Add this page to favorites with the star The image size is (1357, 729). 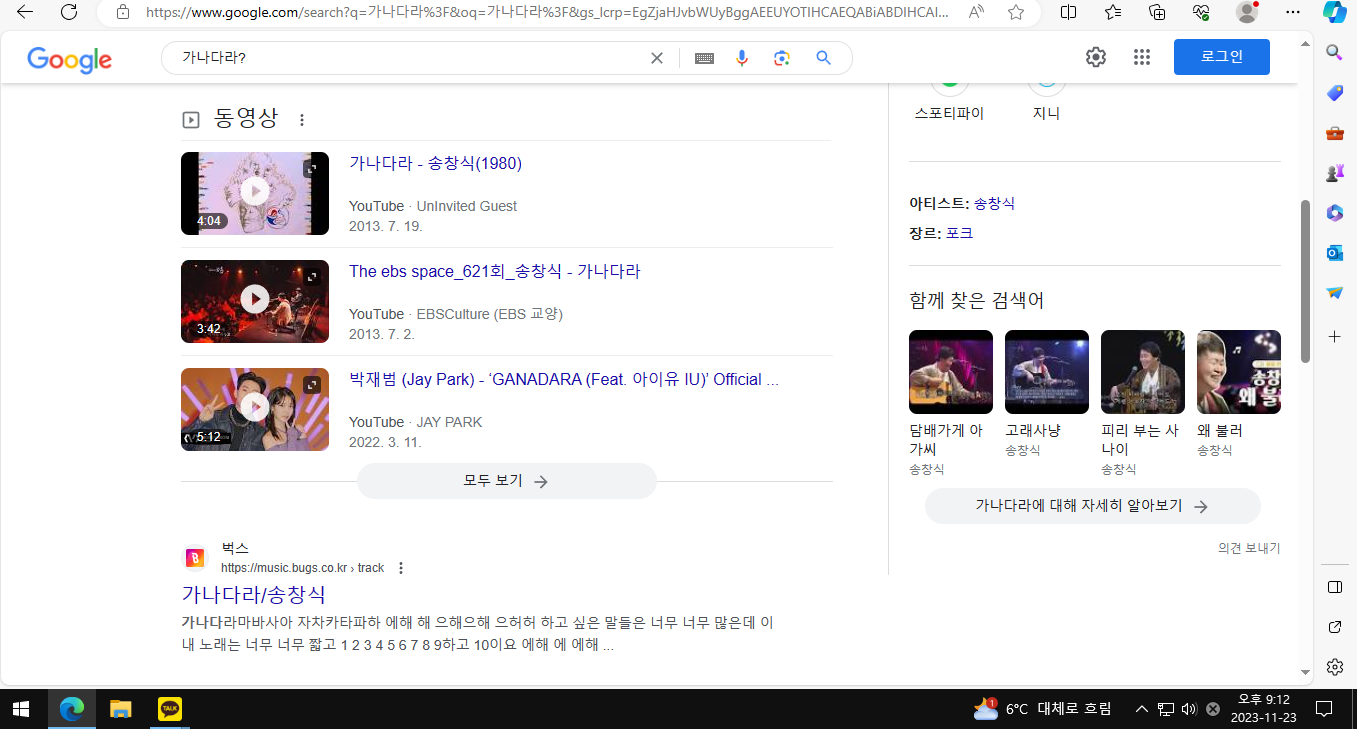tap(1016, 12)
